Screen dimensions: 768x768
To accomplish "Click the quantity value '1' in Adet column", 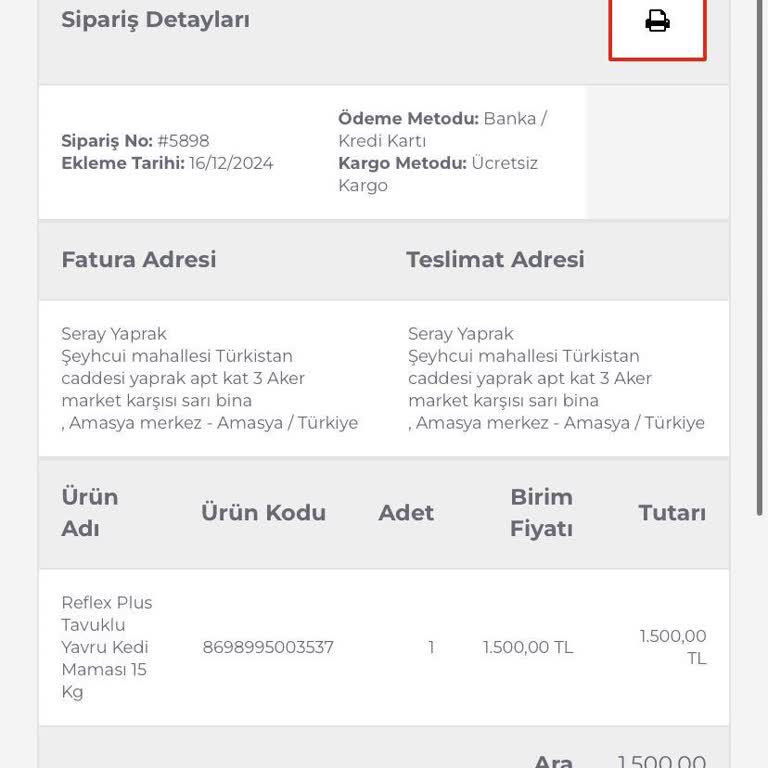I will [431, 648].
